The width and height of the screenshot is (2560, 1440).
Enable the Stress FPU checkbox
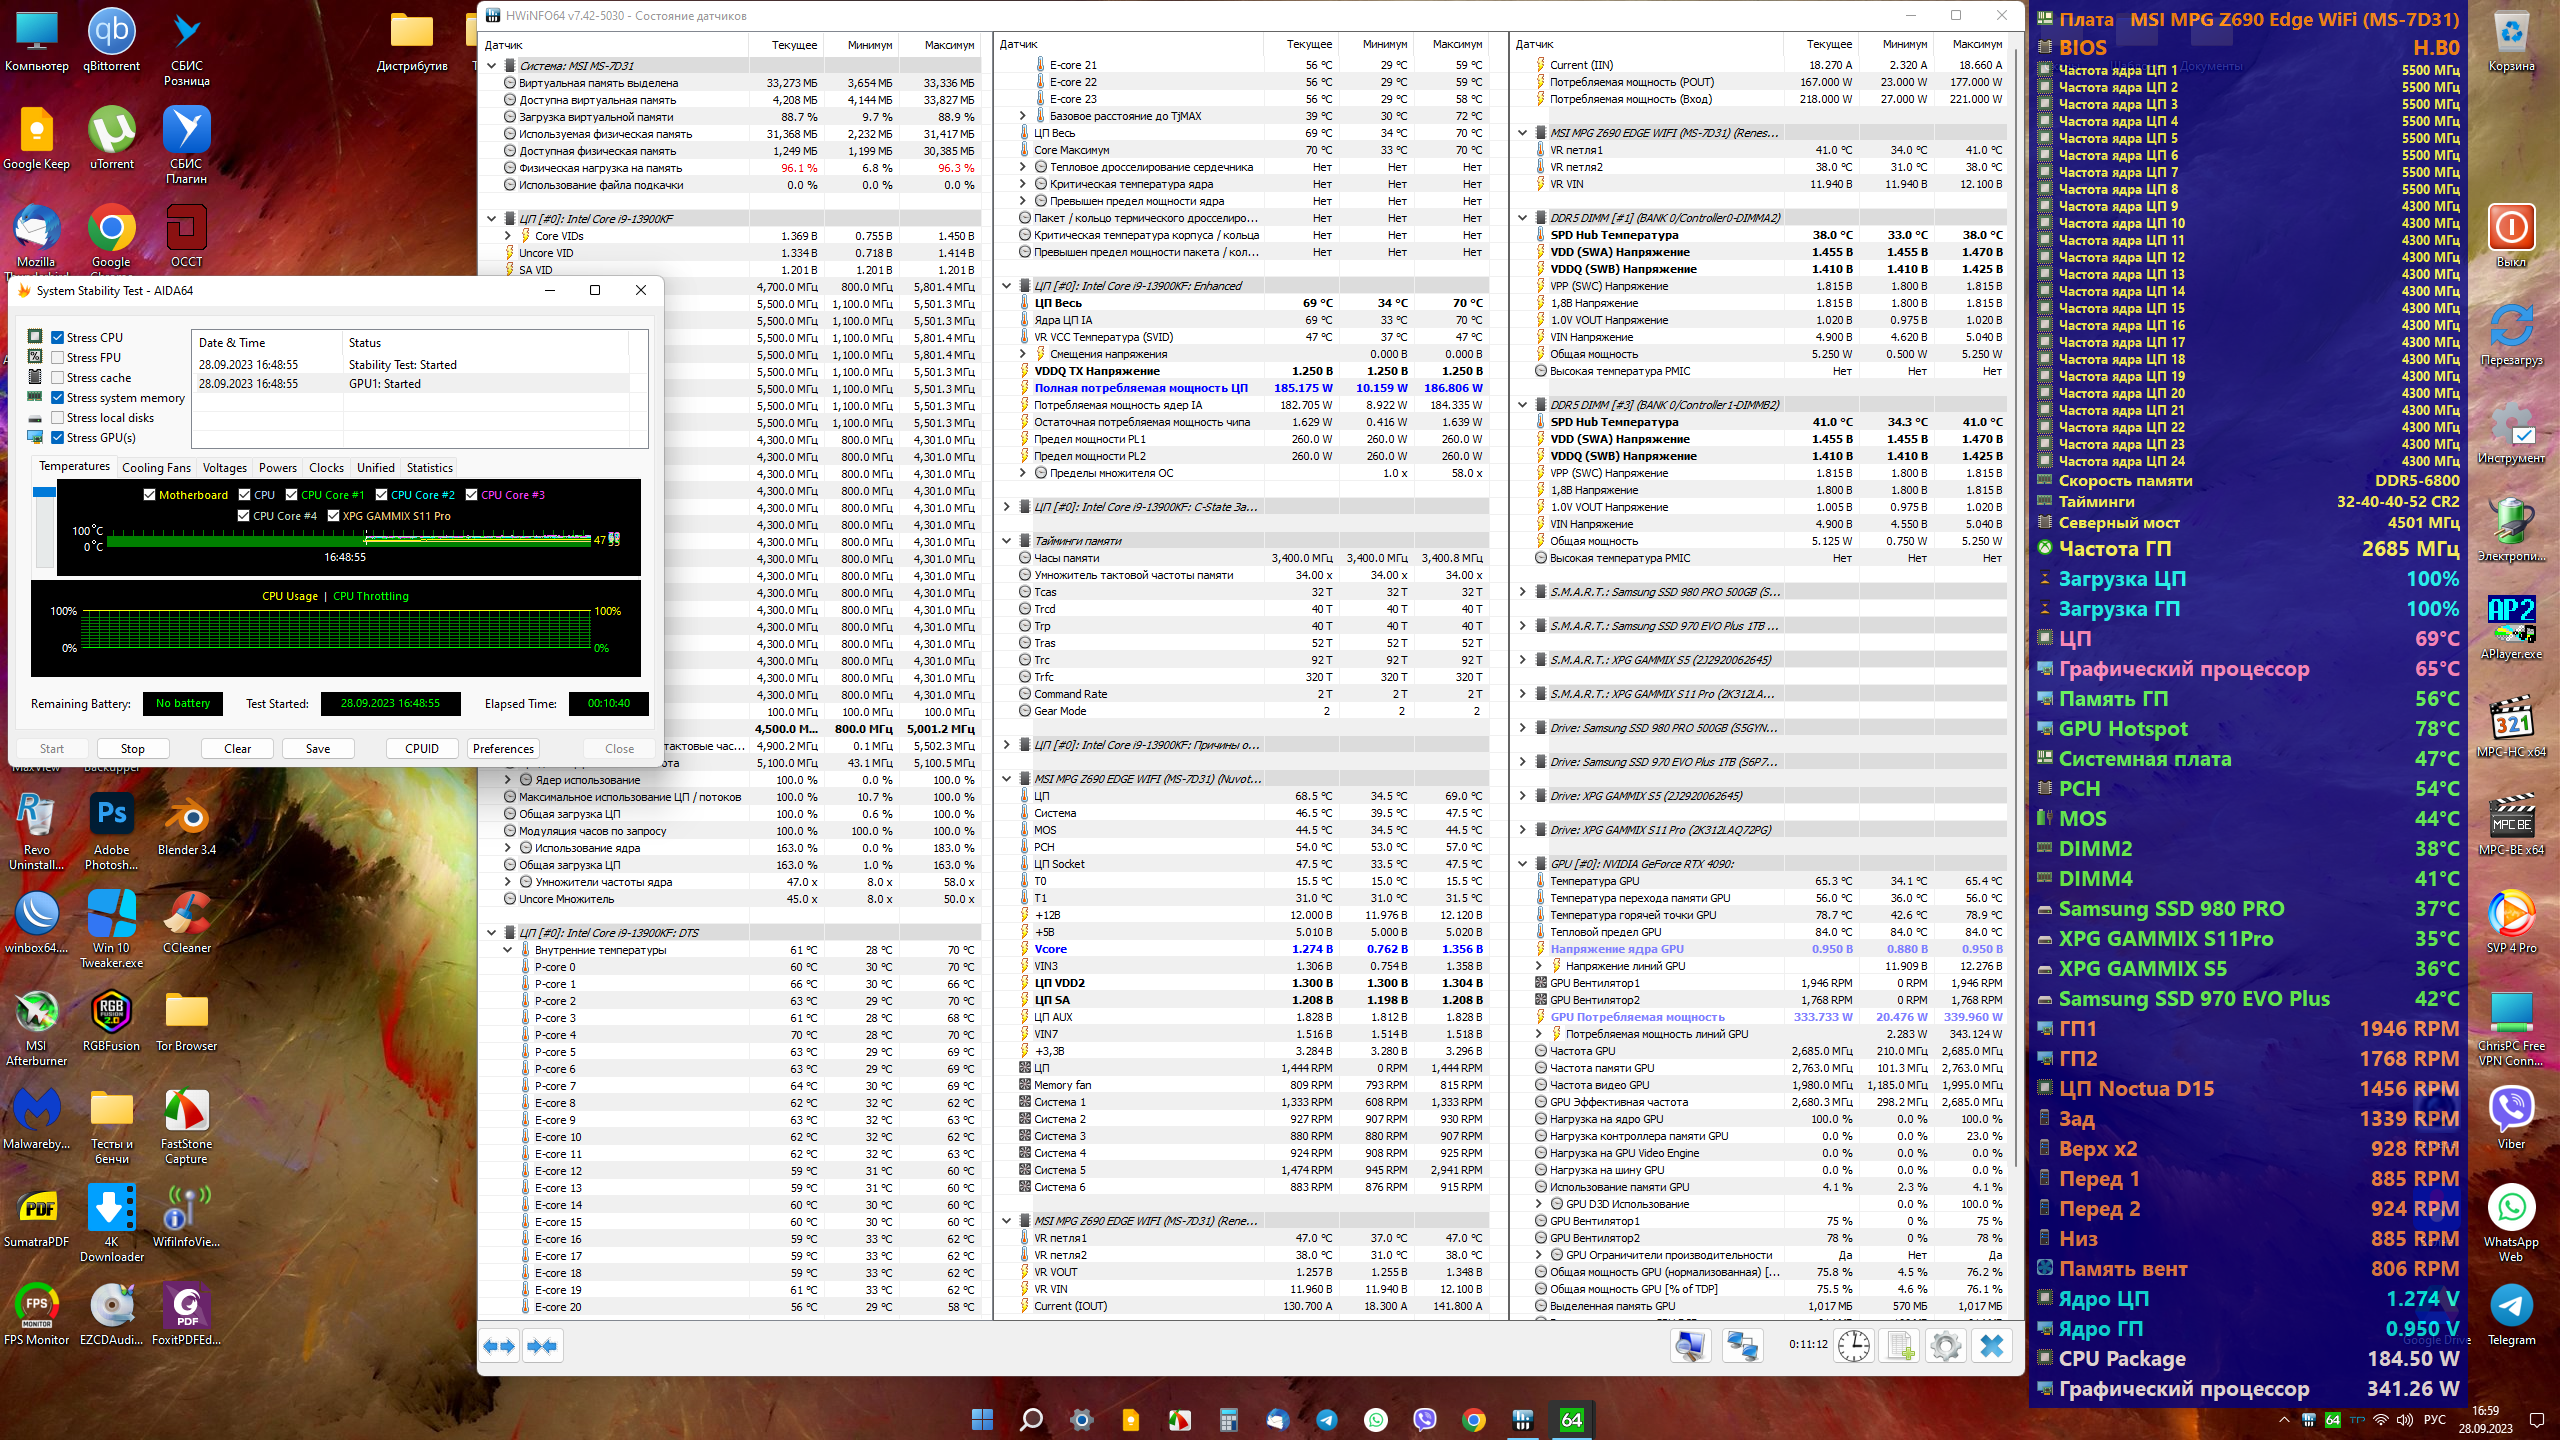[x=58, y=358]
